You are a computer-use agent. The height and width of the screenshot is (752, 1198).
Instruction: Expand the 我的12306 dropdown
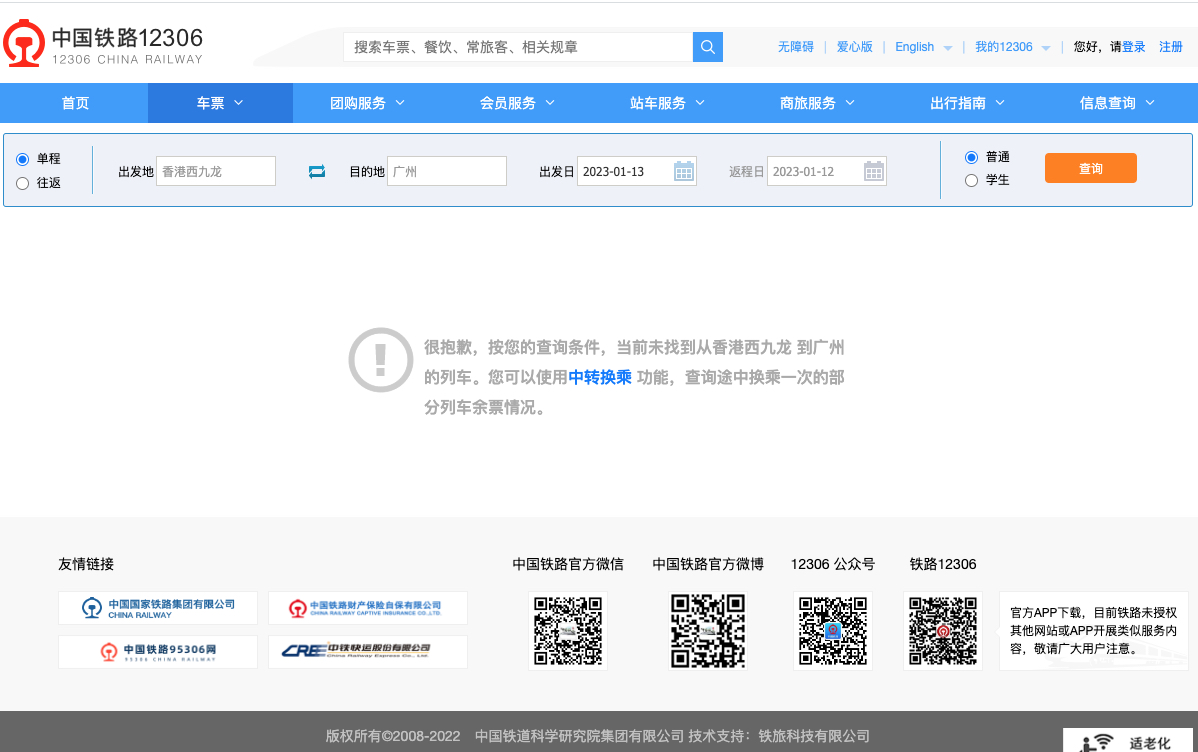click(x=1012, y=47)
